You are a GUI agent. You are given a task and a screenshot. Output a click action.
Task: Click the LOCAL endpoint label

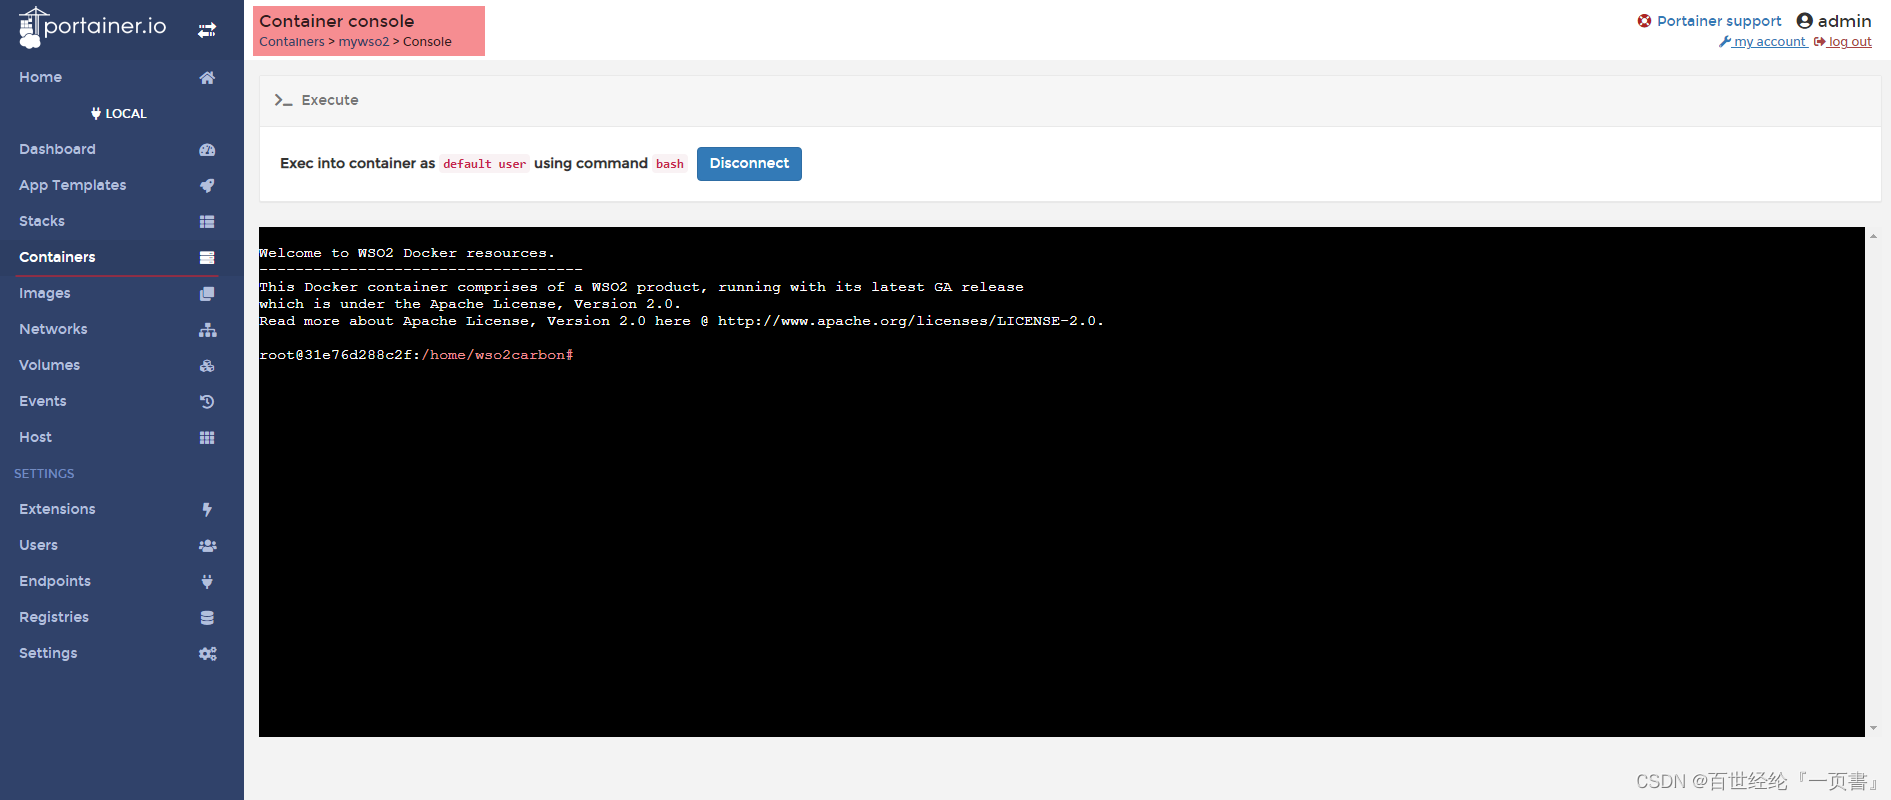pos(119,113)
